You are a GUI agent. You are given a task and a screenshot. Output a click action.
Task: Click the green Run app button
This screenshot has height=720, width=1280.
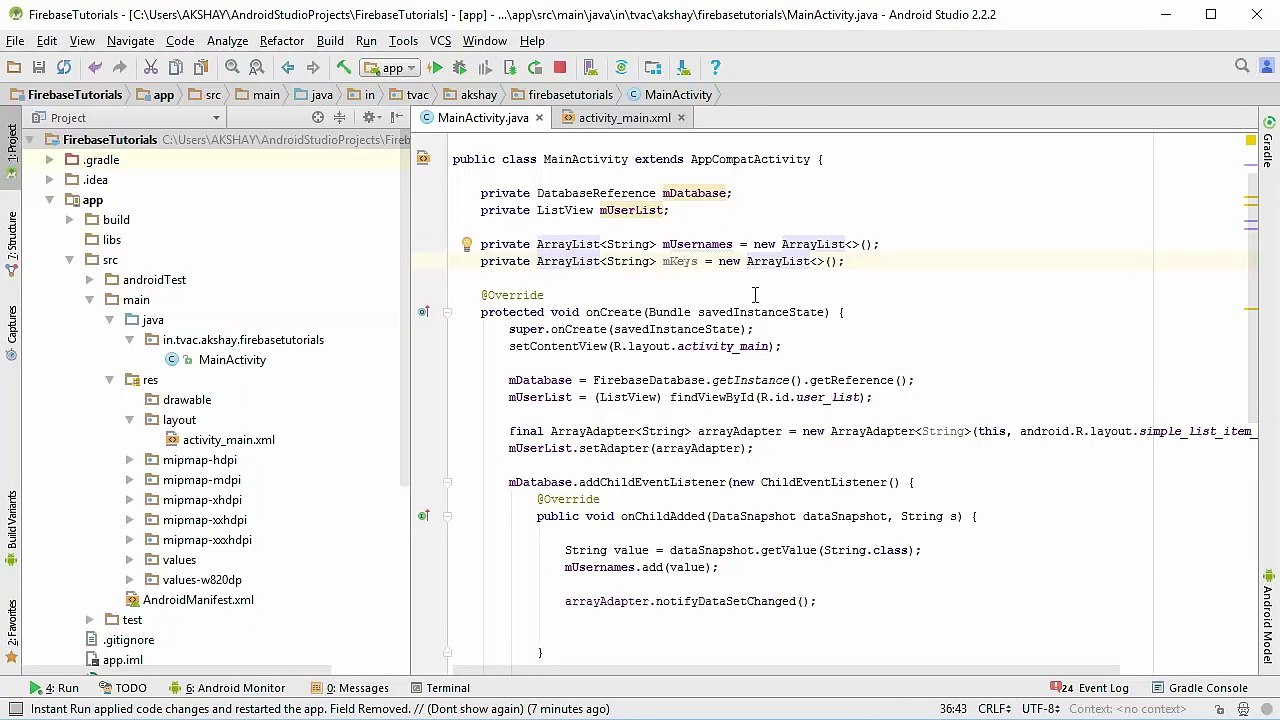pyautogui.click(x=435, y=67)
